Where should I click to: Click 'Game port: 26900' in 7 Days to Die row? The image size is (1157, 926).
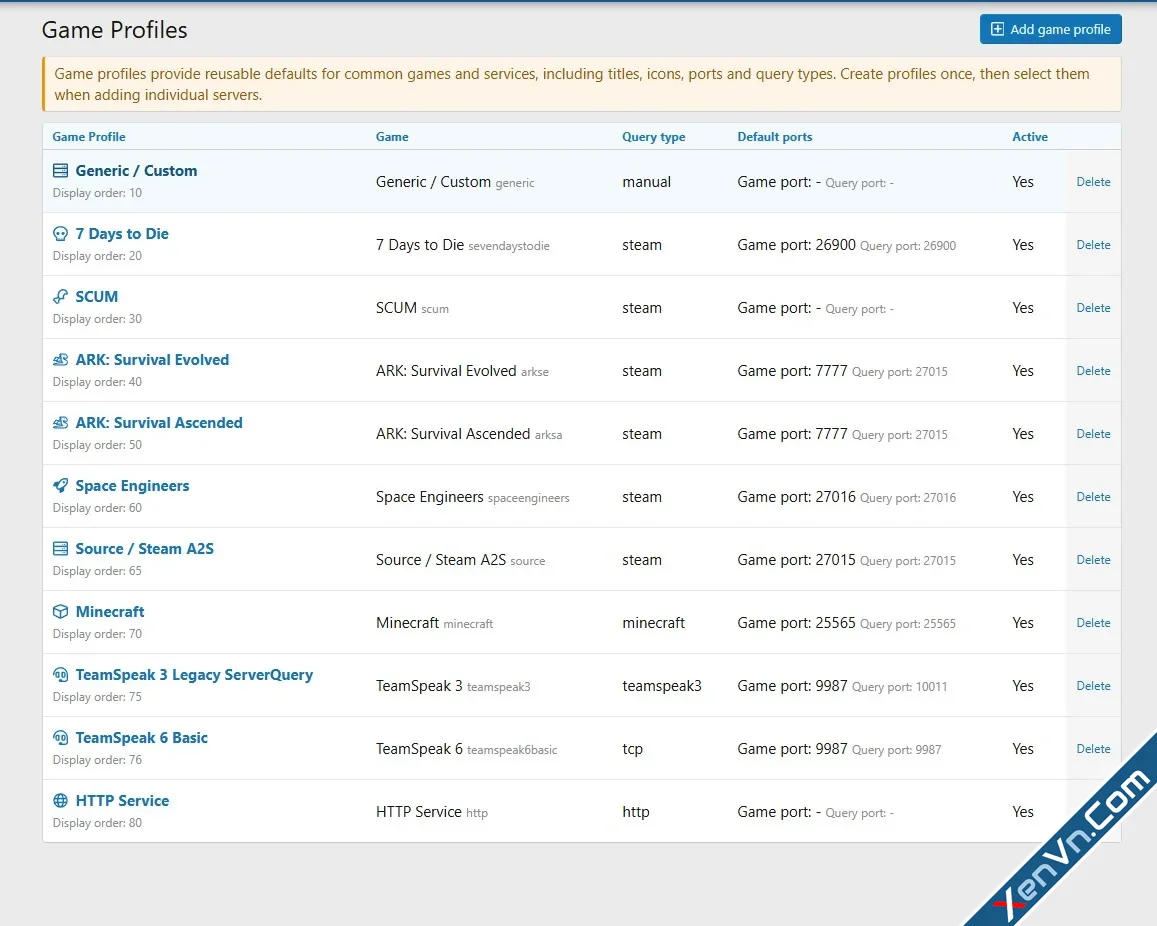pos(796,245)
